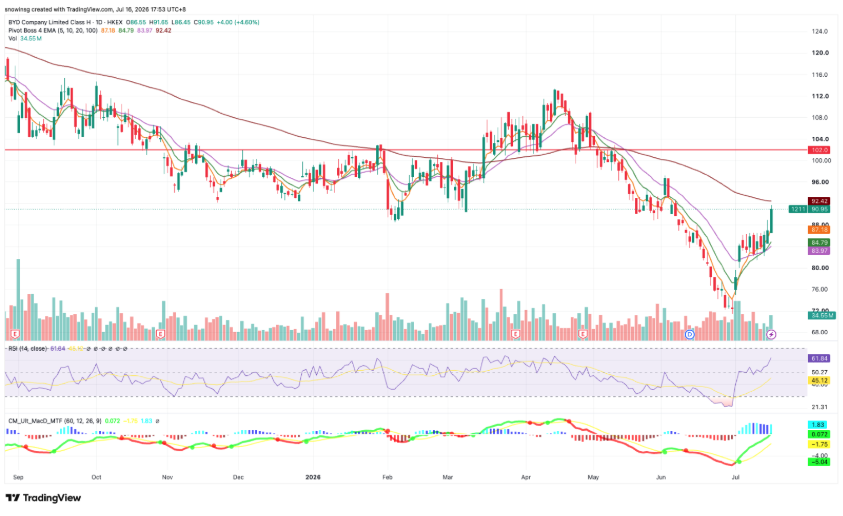Click the 21.31 RSI axis label
Viewport: 843px width, 516px height.
point(820,407)
